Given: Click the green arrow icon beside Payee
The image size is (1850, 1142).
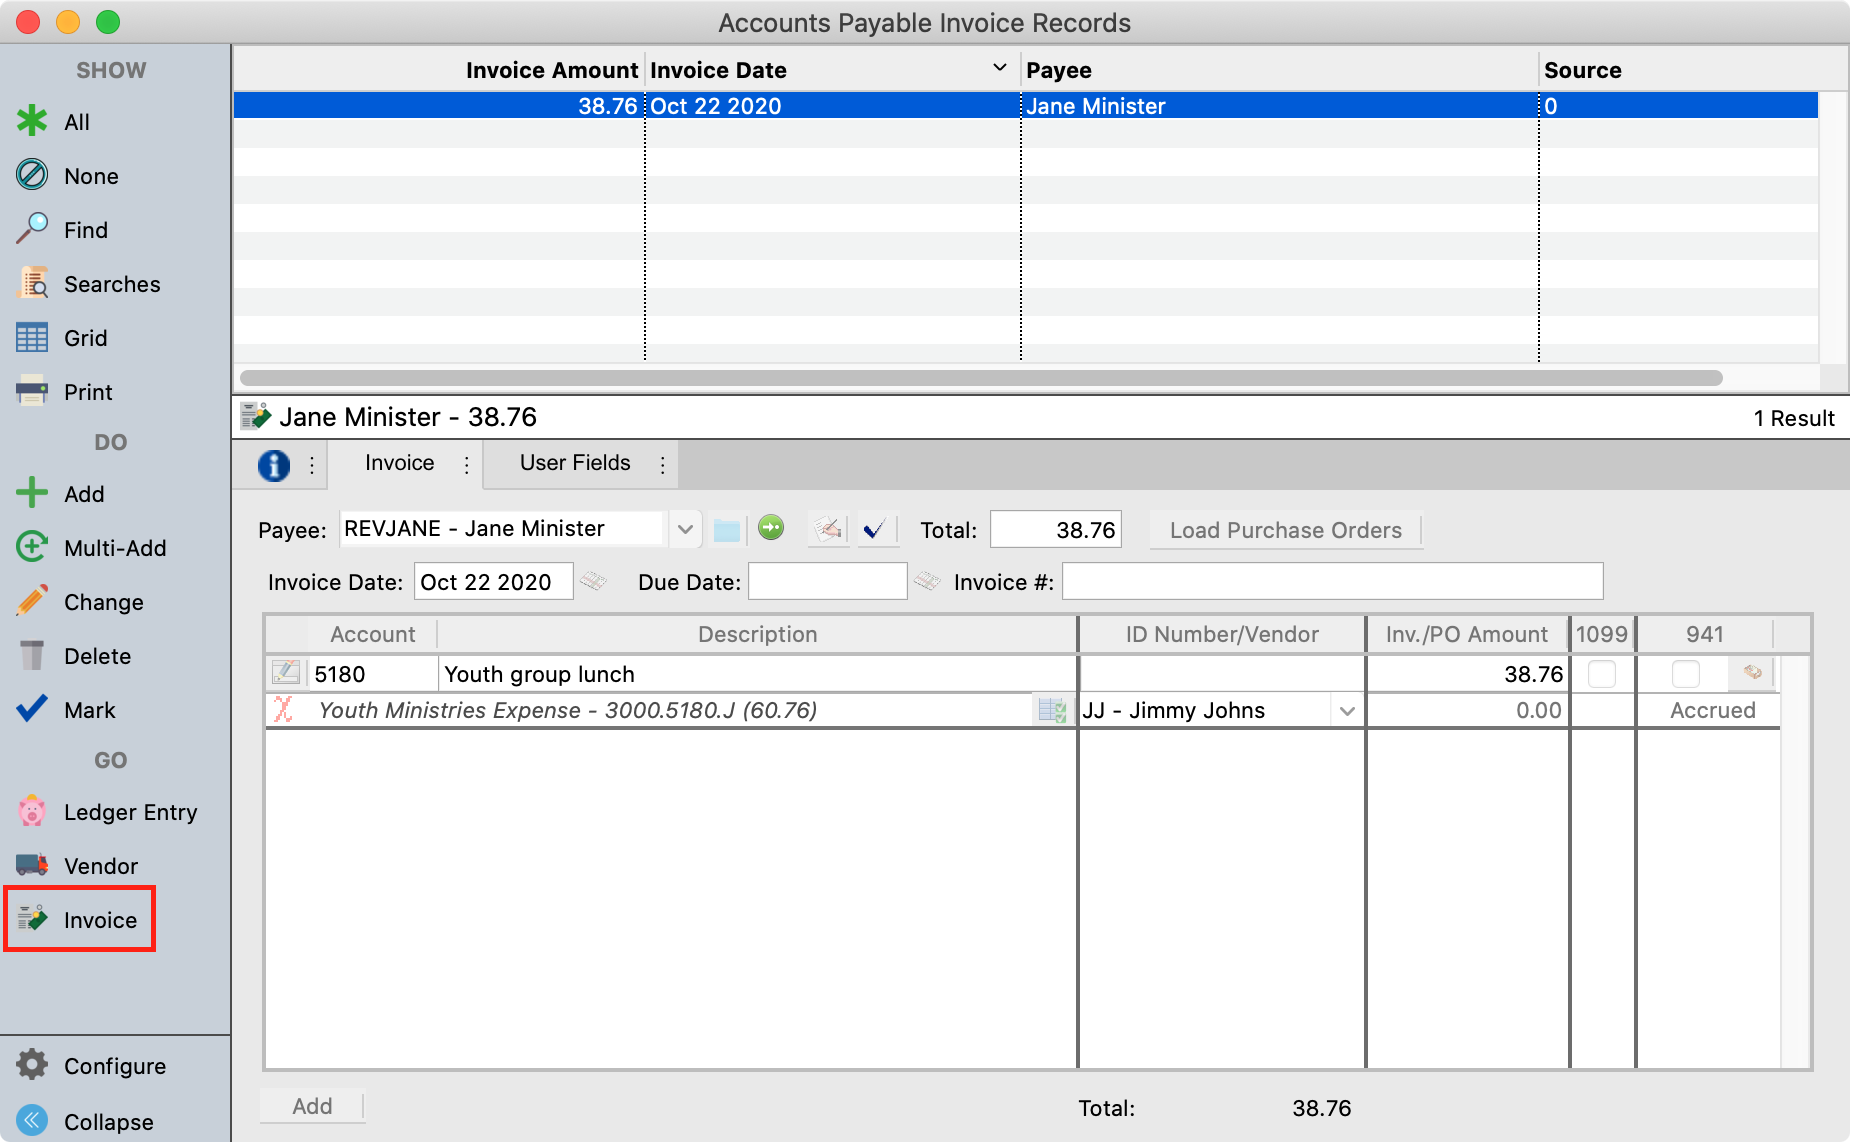Looking at the screenshot, I should [x=771, y=528].
